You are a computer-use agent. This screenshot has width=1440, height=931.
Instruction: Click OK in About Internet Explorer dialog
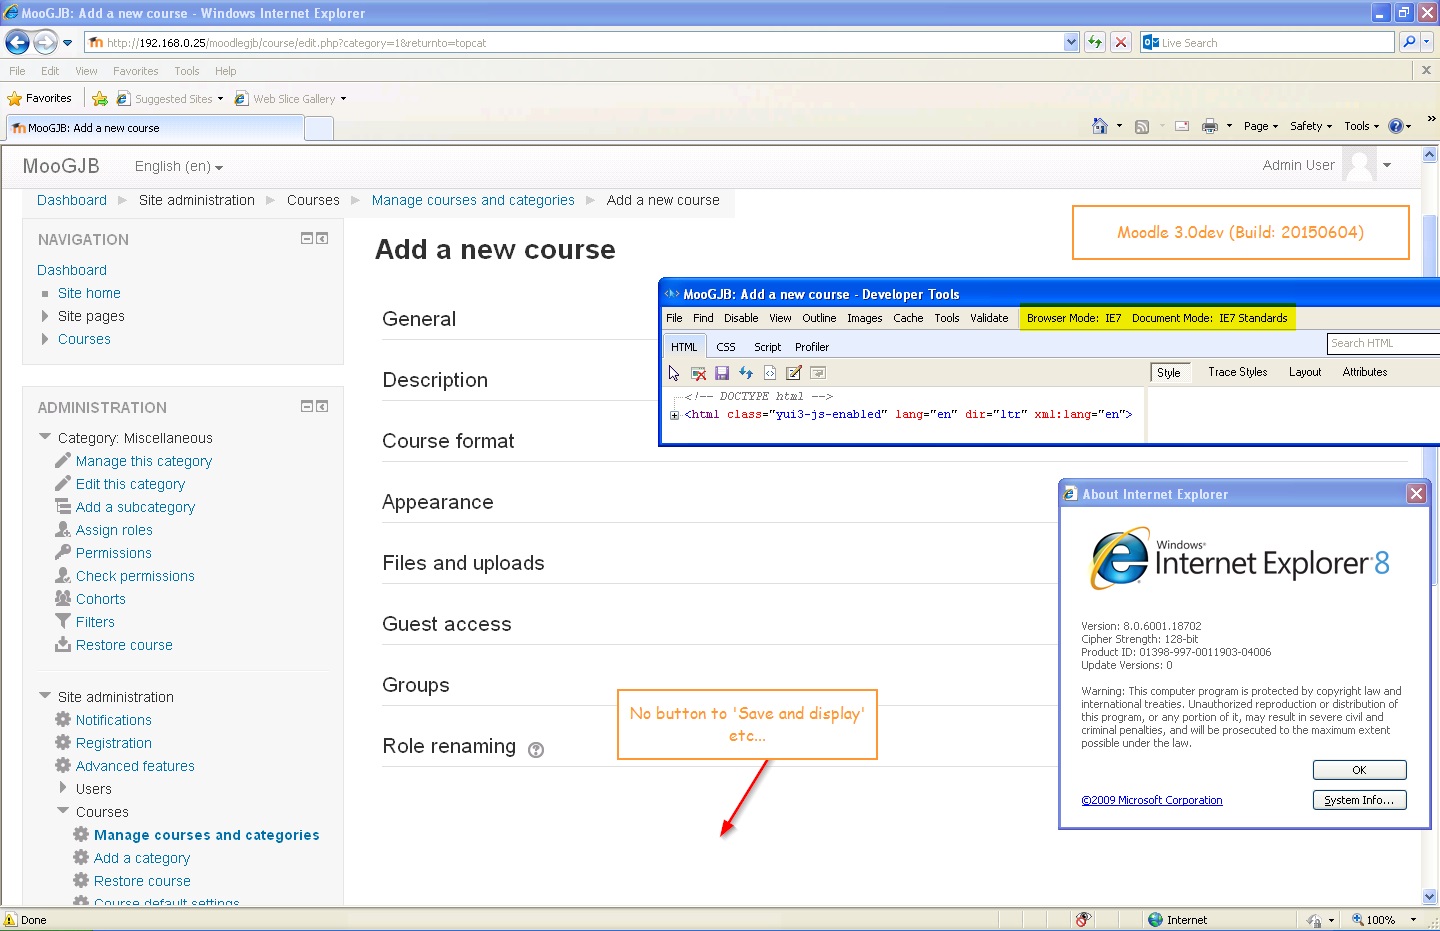tap(1359, 770)
